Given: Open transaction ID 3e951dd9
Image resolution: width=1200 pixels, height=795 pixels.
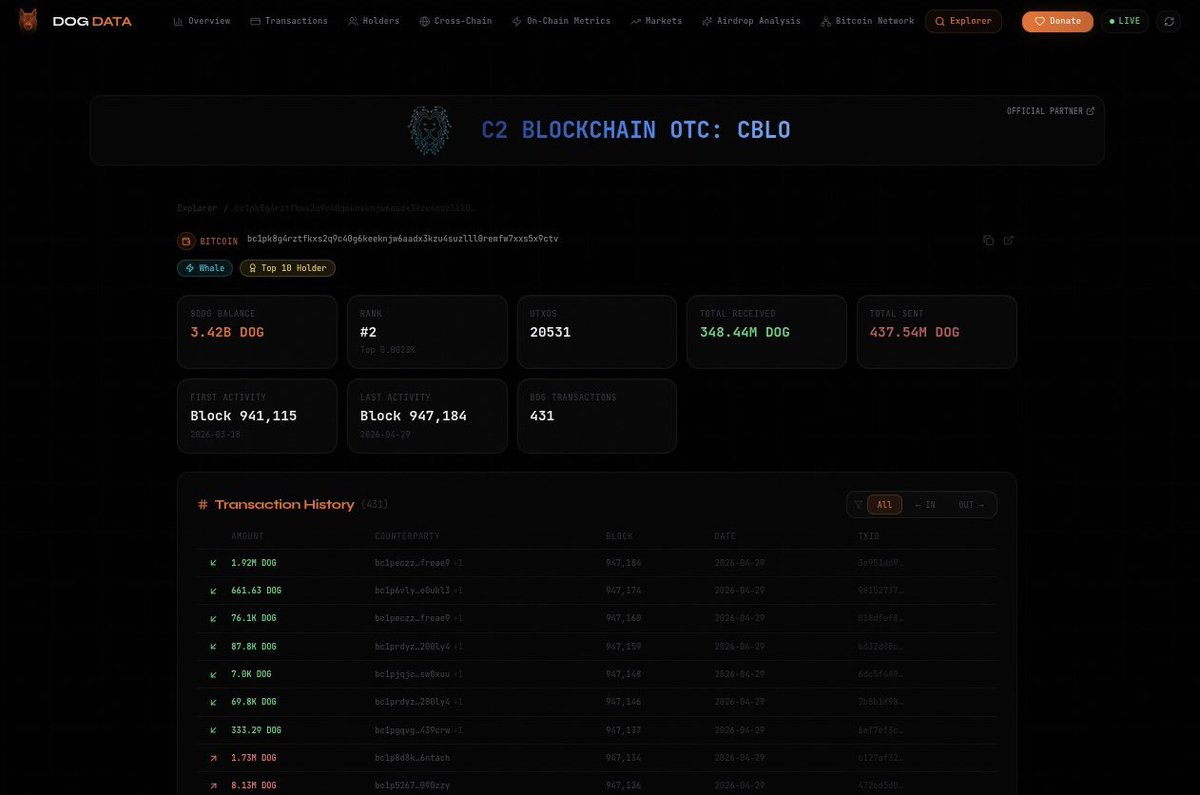Looking at the screenshot, I should pyautogui.click(x=880, y=563).
